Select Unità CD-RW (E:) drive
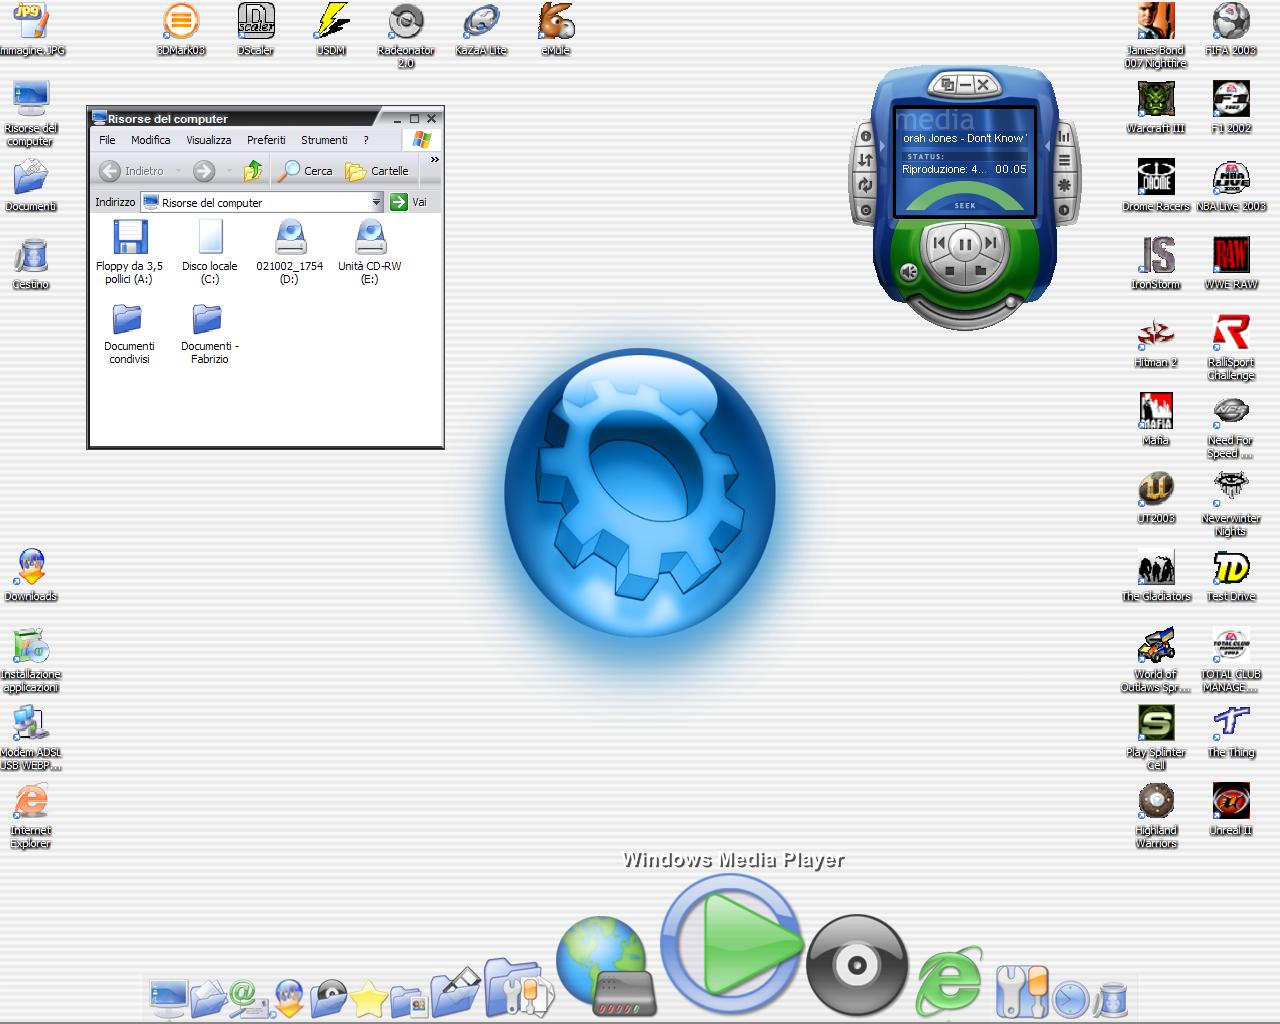Screen dimensions: 1280x1024 370,252
